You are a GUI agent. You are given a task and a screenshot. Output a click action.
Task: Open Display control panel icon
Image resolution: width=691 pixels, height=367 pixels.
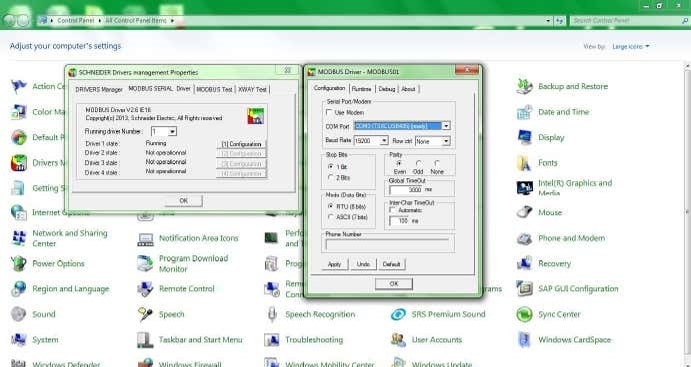click(x=524, y=137)
